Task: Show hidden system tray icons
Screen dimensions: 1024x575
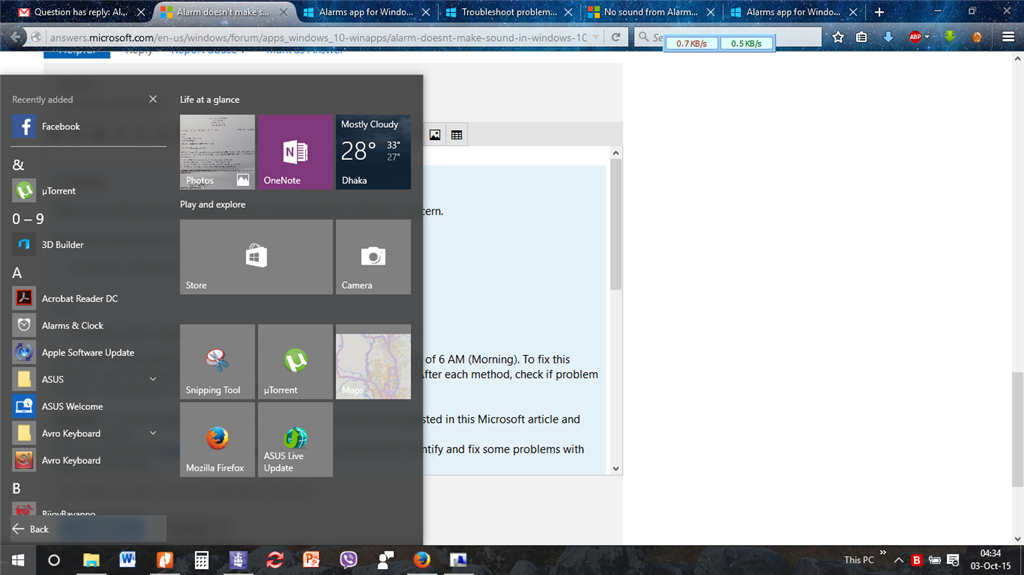Action: click(899, 560)
